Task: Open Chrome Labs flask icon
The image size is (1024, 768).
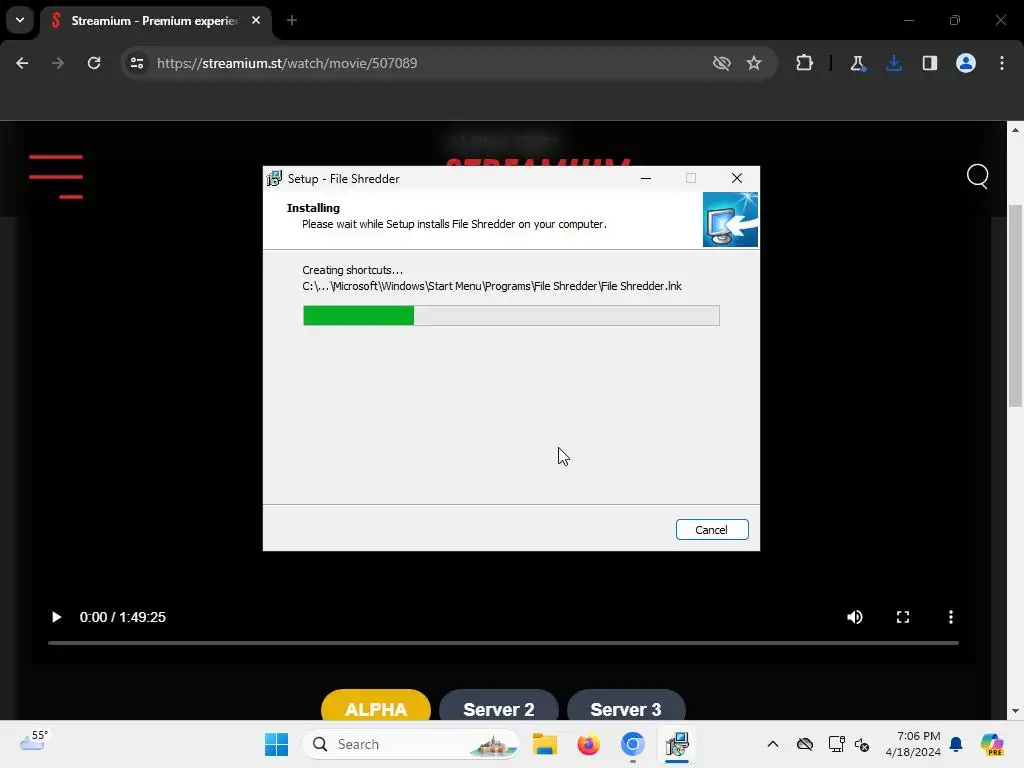Action: 857,63
